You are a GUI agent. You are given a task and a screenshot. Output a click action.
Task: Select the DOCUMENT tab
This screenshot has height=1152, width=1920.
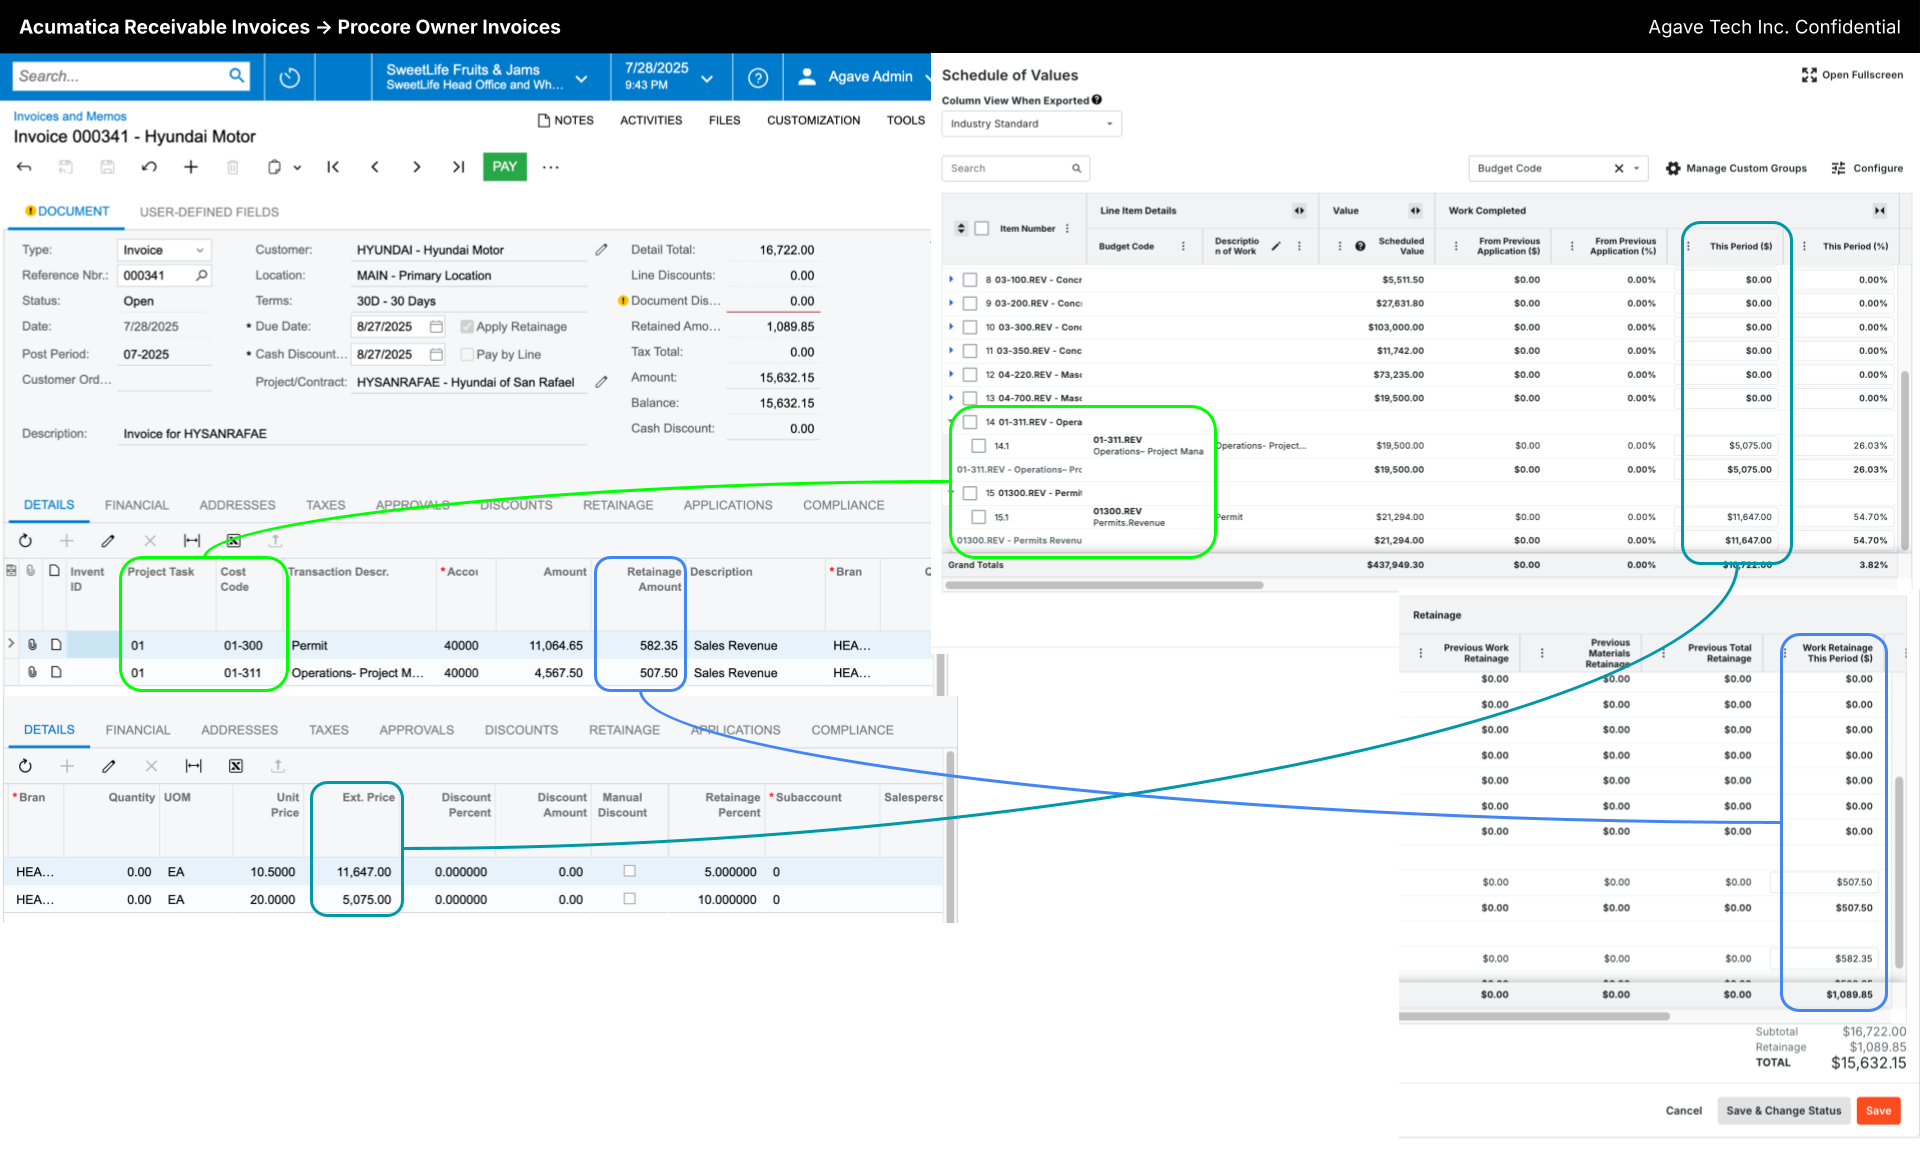(67, 211)
